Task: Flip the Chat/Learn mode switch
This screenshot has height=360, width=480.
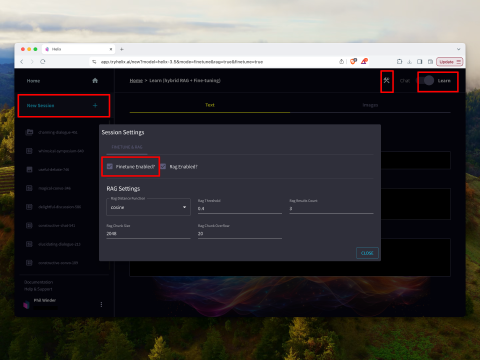Action: [x=426, y=81]
